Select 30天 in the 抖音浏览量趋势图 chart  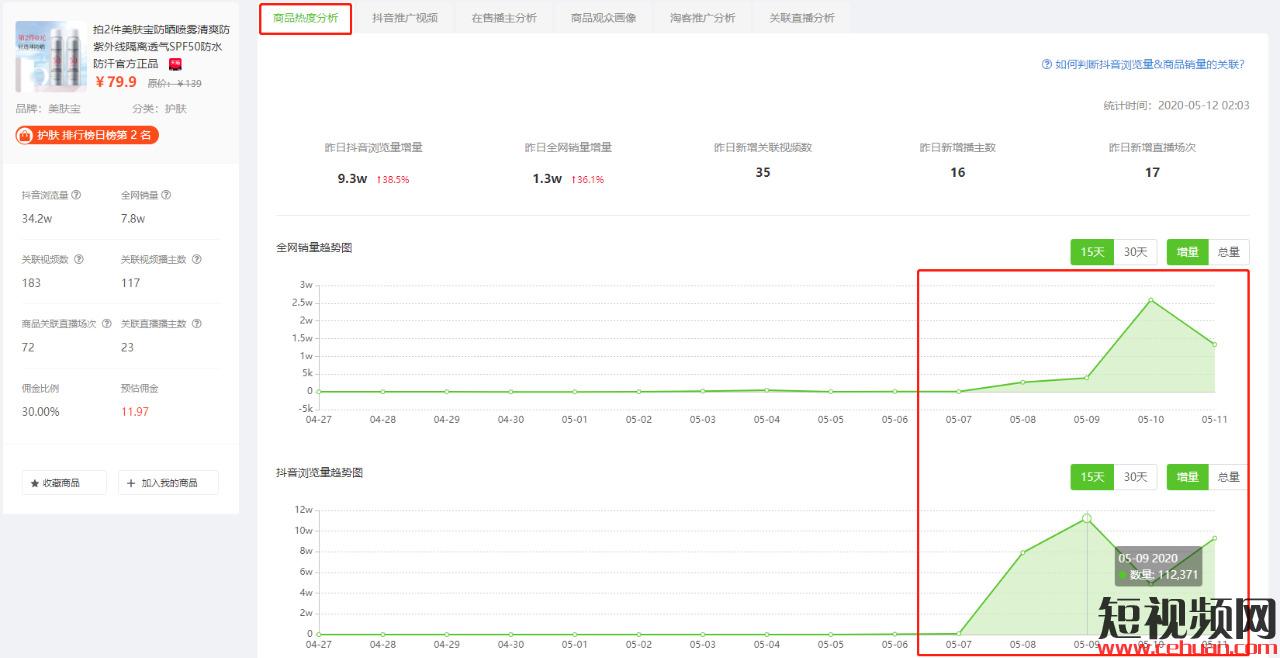pos(1135,477)
